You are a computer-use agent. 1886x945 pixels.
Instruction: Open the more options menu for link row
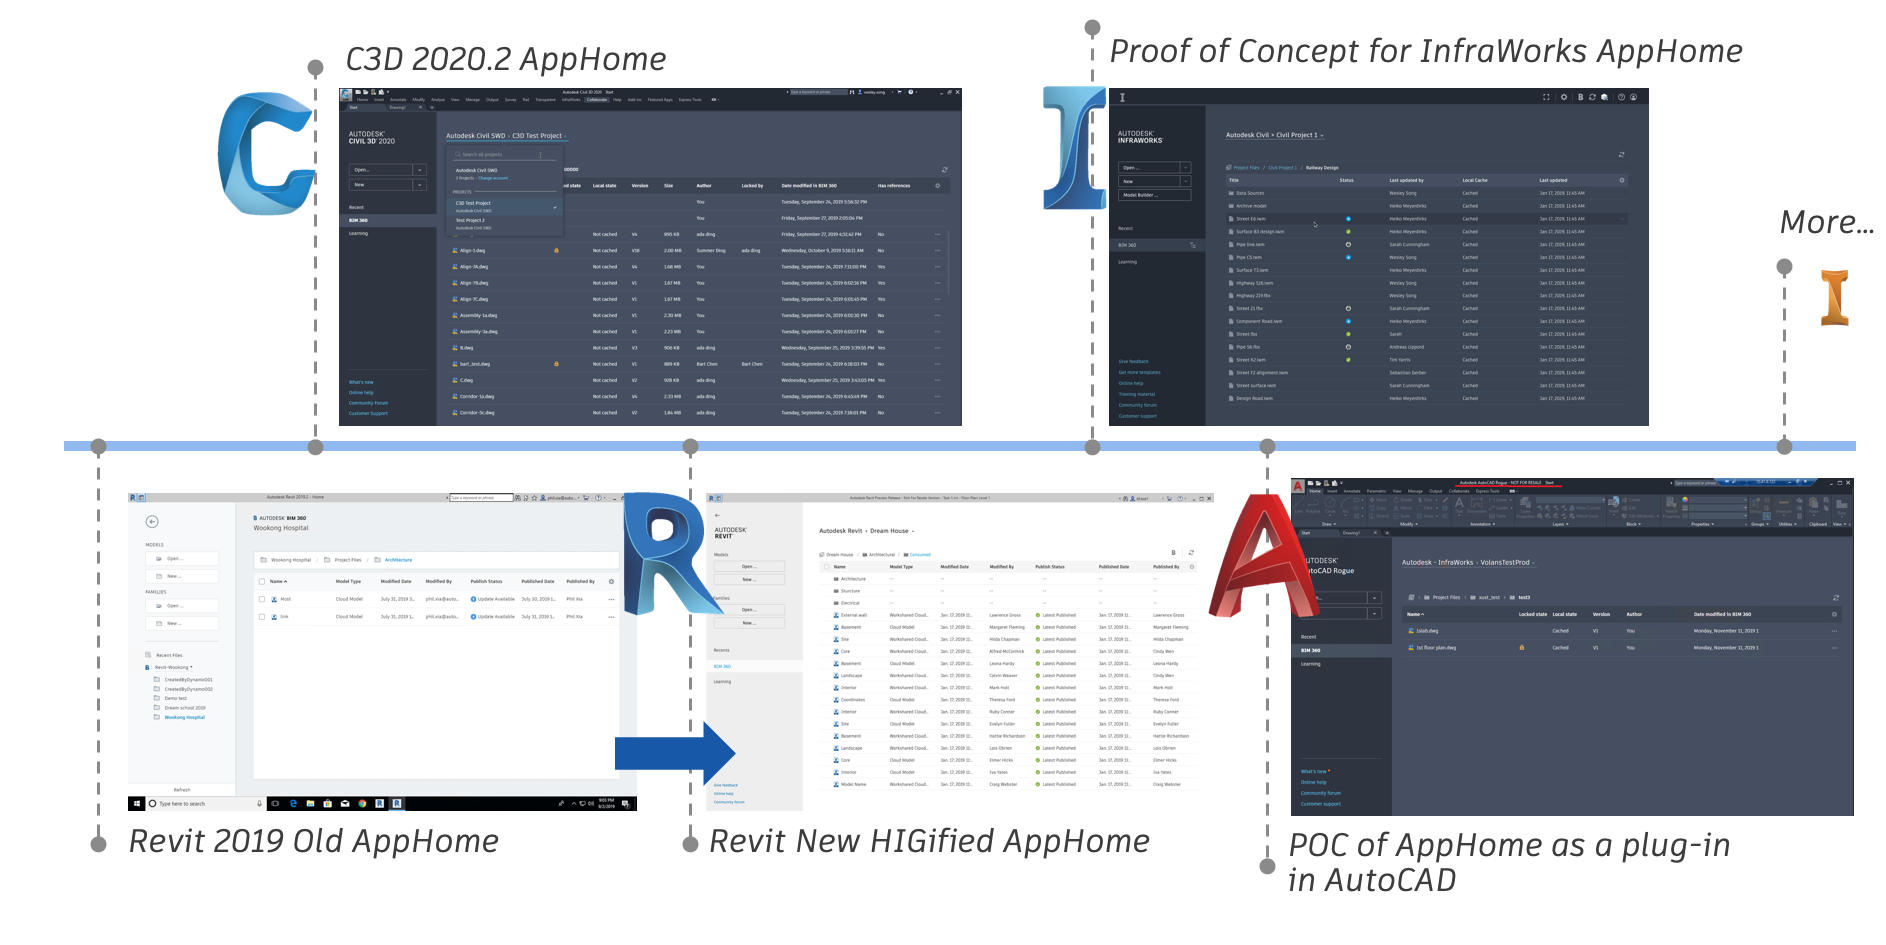(x=611, y=617)
